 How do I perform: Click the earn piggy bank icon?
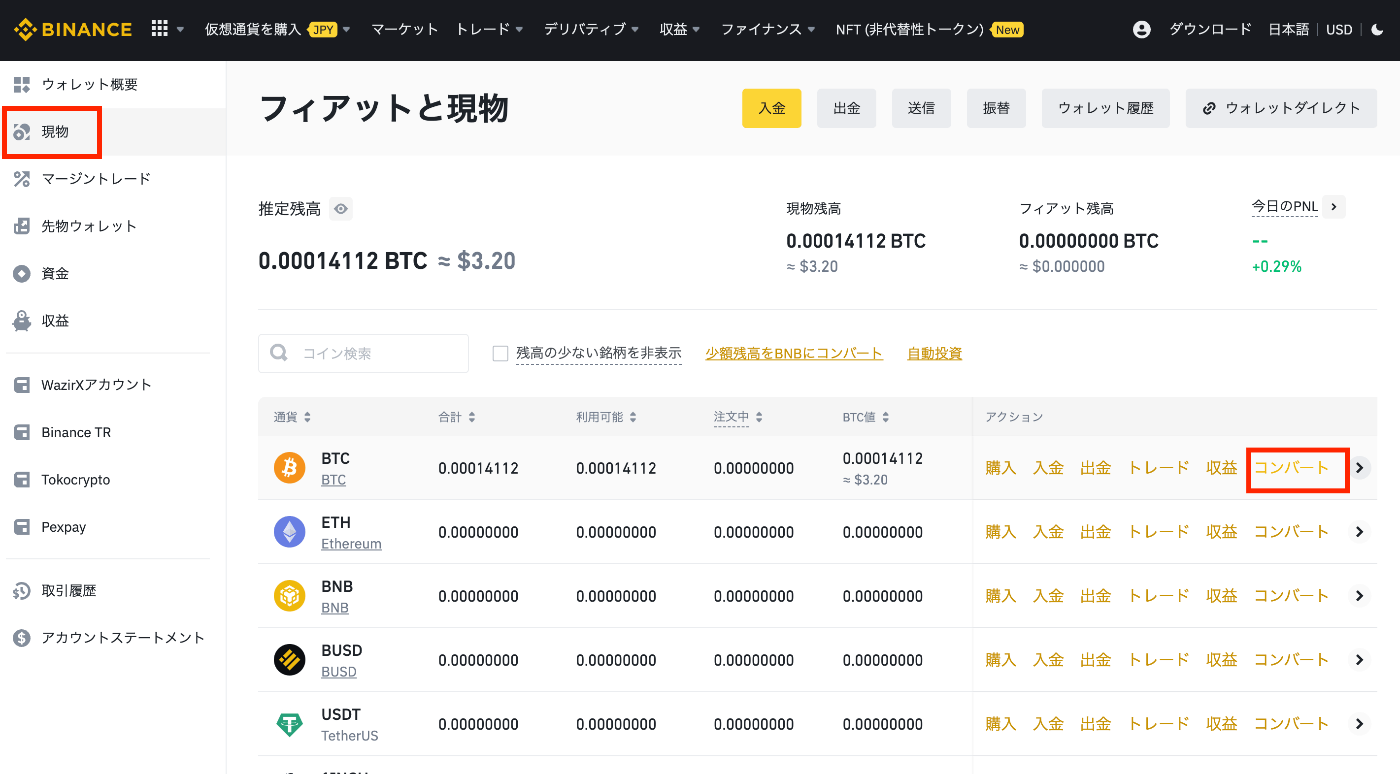[x=22, y=321]
